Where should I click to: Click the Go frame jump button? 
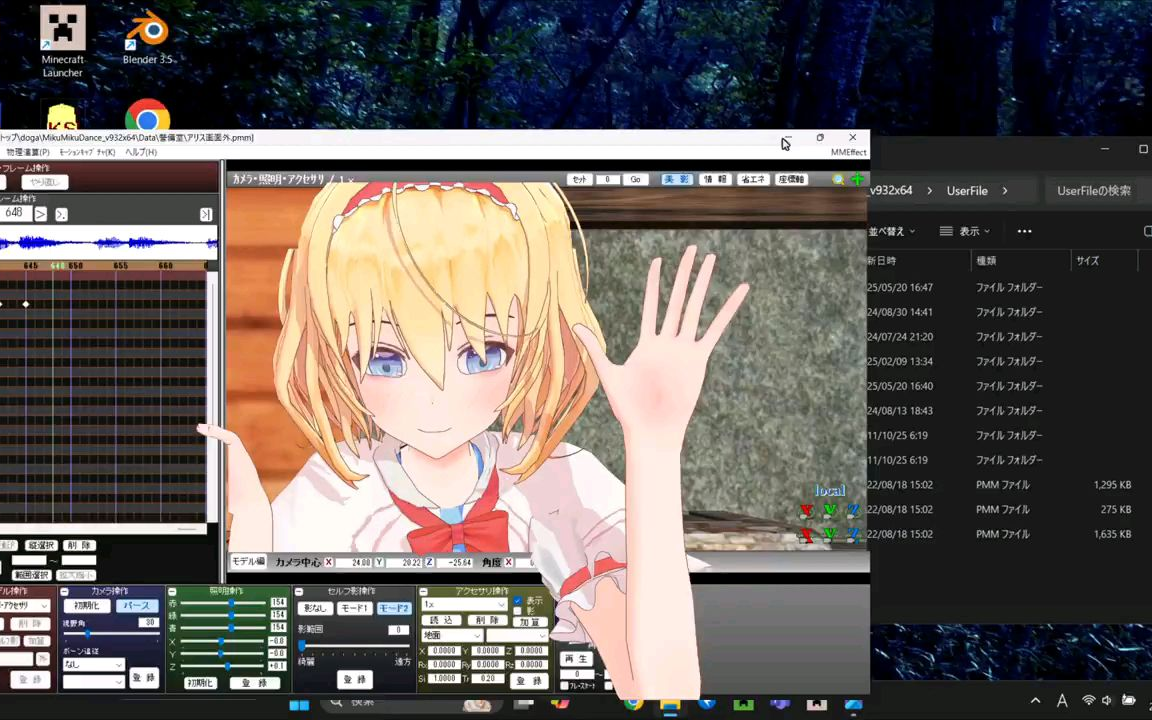pos(636,179)
